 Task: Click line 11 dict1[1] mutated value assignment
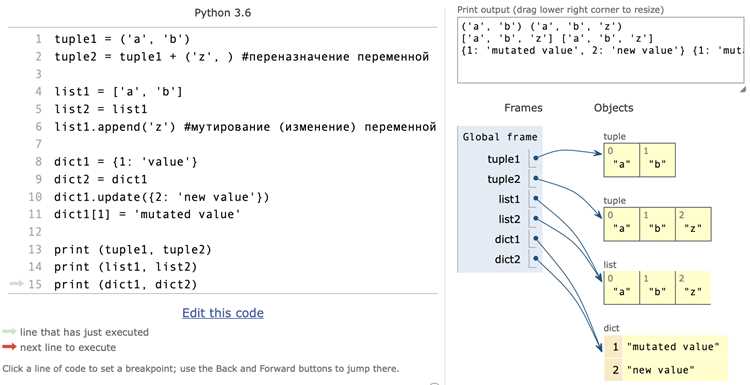(147, 214)
